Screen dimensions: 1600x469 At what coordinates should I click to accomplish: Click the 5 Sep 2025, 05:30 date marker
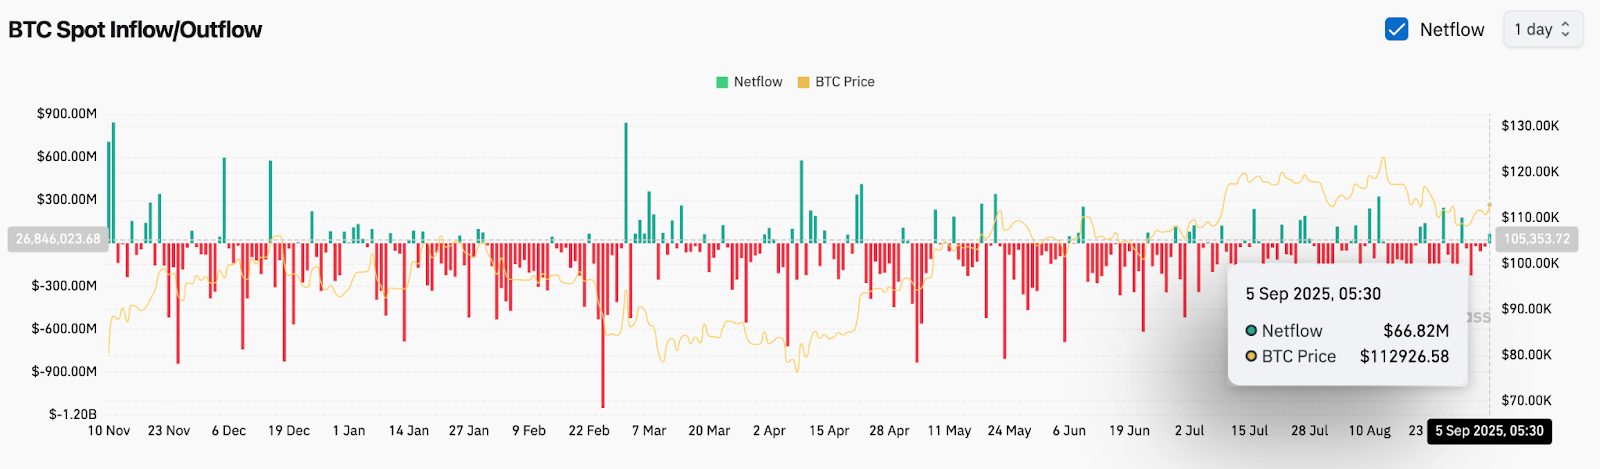1489,431
